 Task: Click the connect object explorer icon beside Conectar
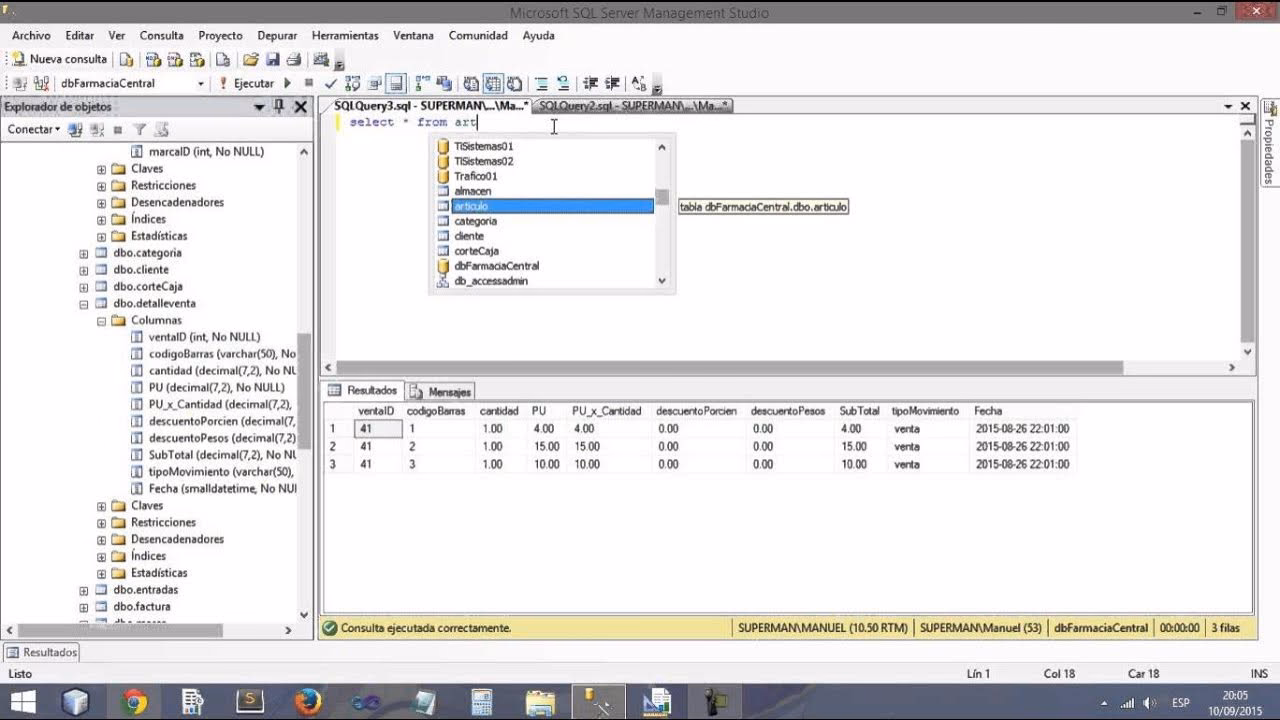click(75, 129)
